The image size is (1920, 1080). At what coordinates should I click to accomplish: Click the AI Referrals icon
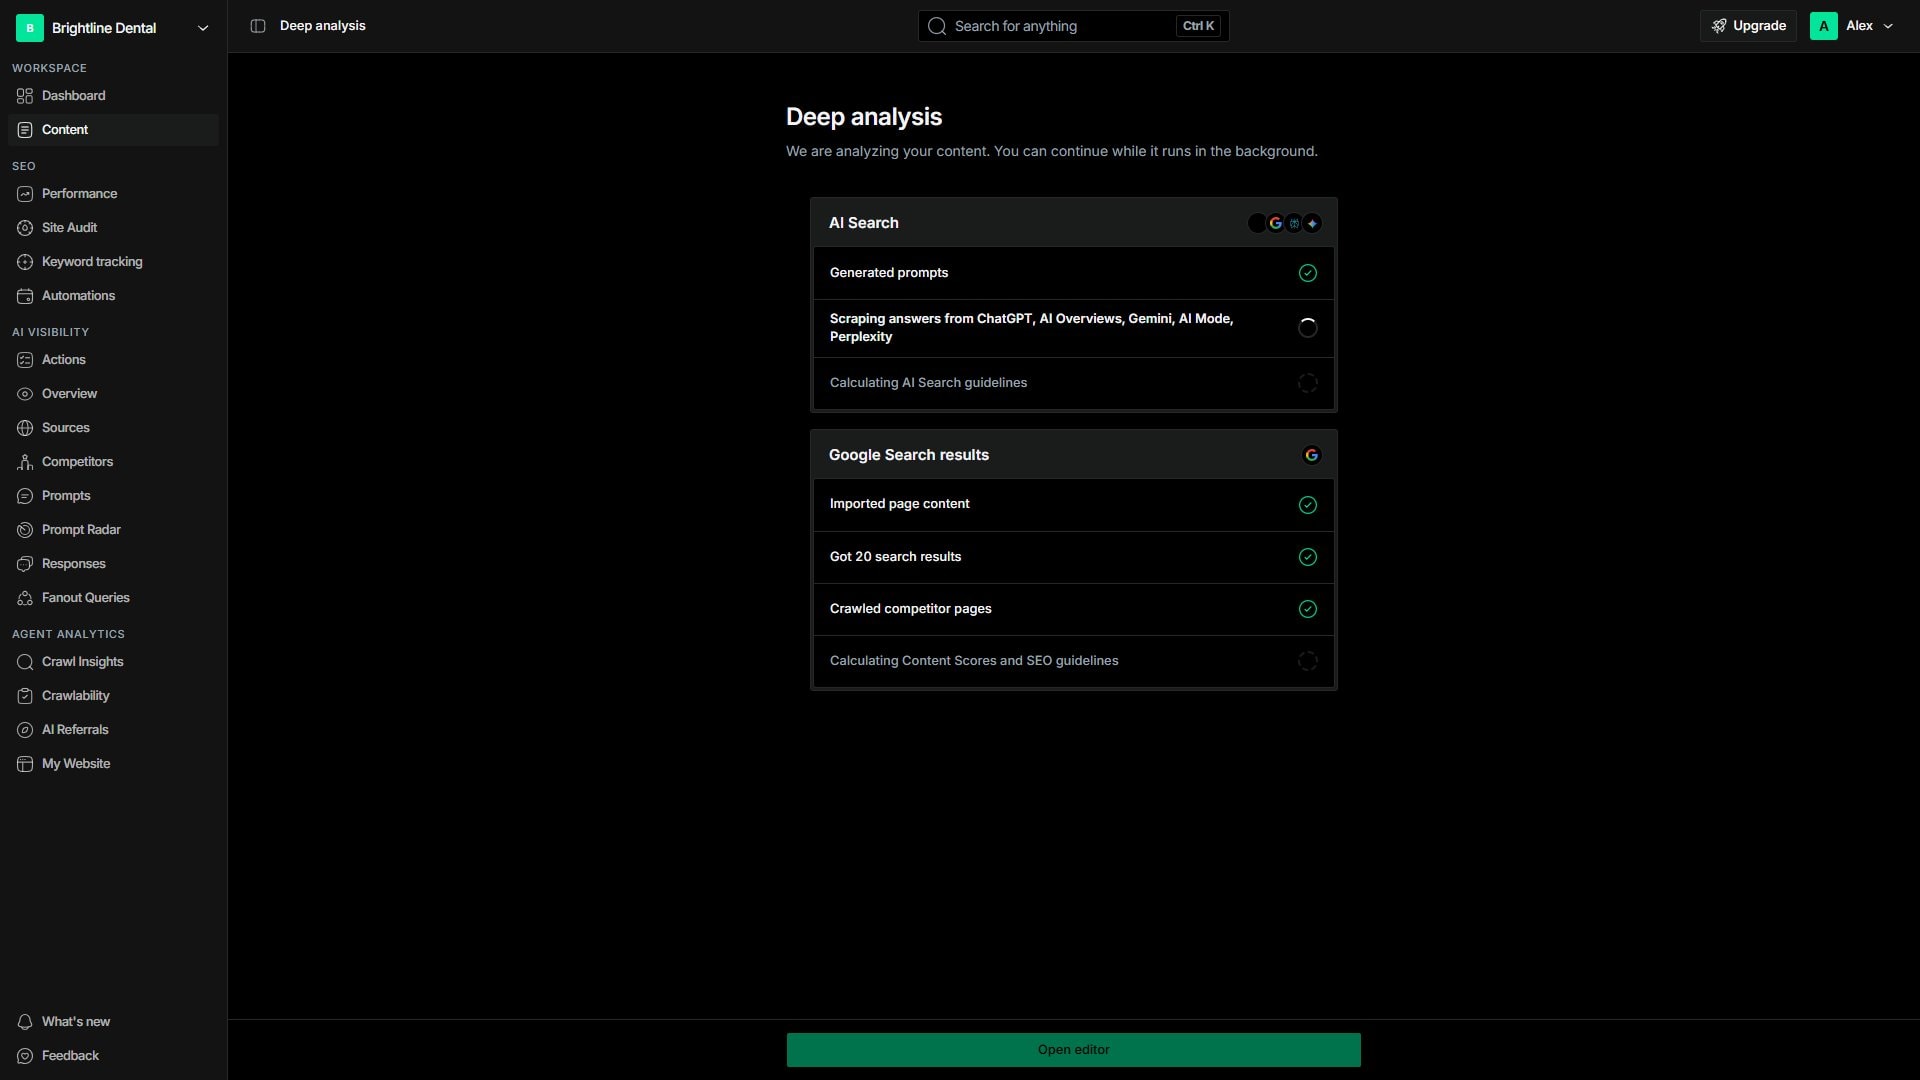(25, 730)
